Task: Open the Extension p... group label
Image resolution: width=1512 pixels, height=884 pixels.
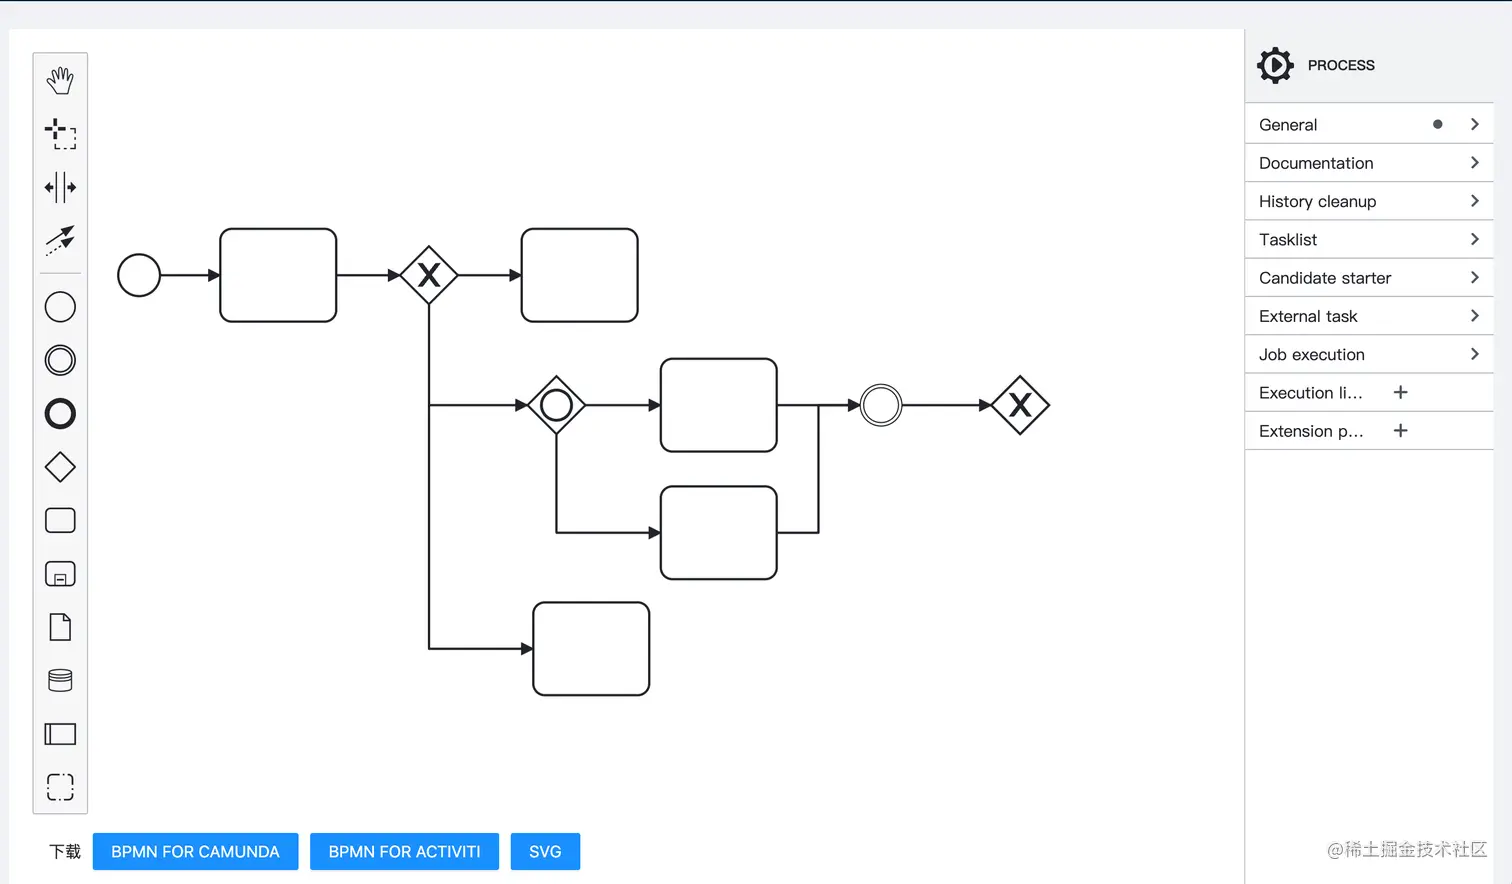Action: pyautogui.click(x=1311, y=431)
